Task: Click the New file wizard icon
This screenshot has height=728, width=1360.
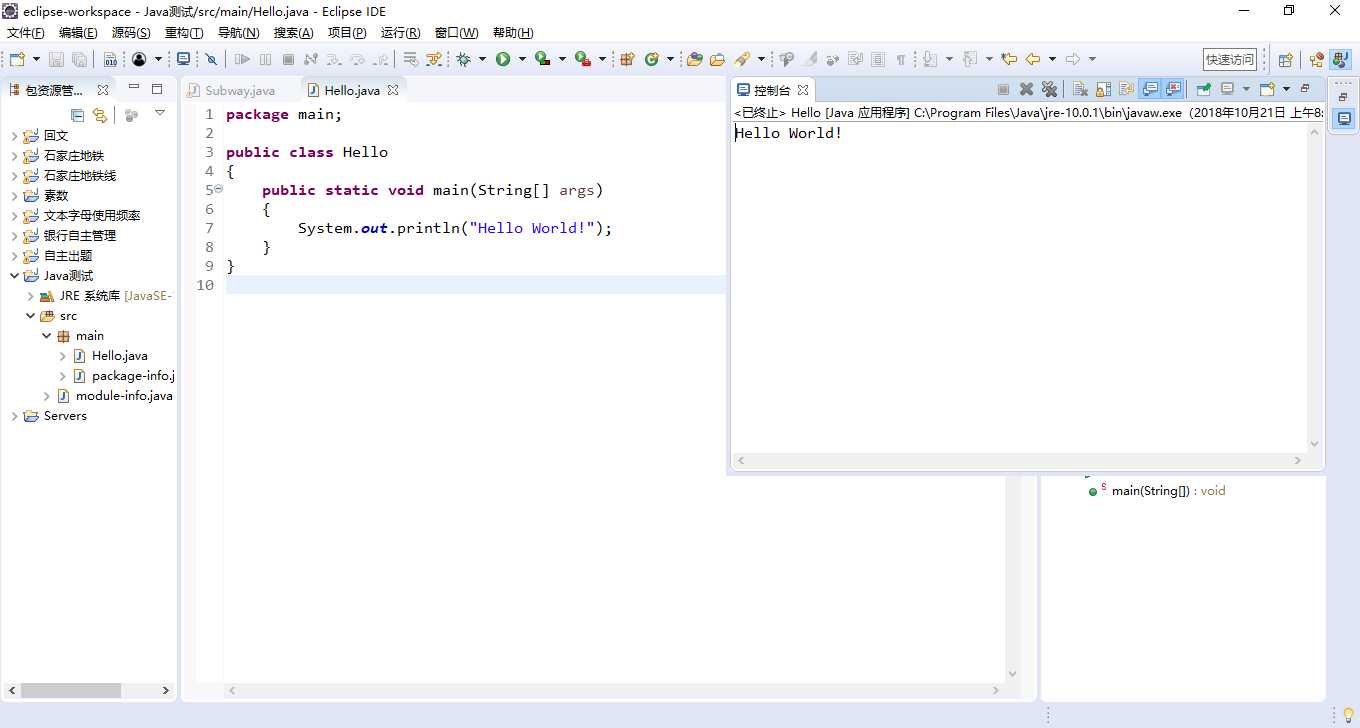Action: pos(17,59)
